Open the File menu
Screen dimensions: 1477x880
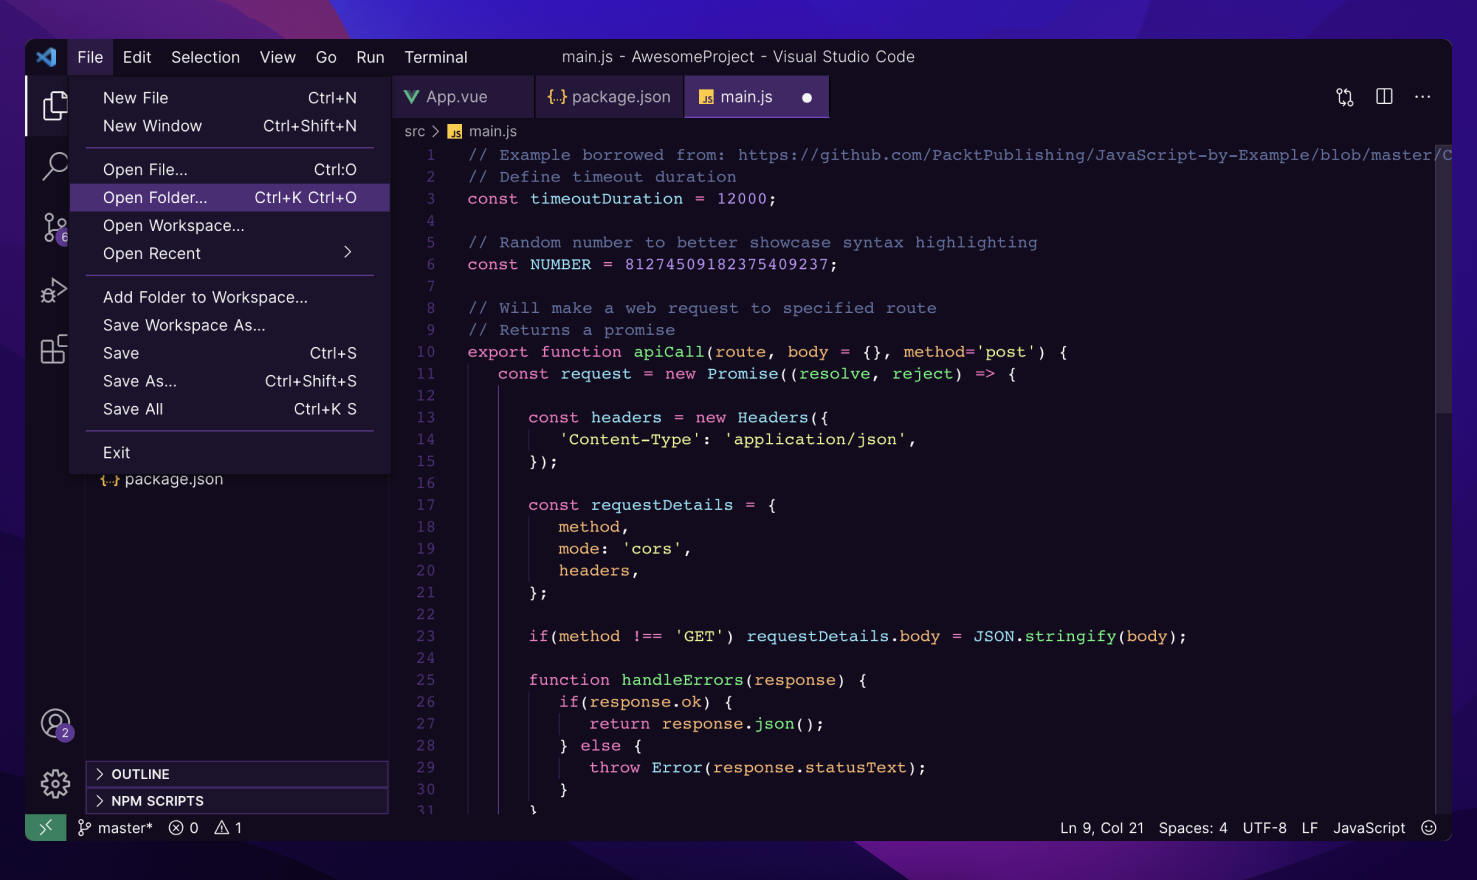[x=90, y=57]
